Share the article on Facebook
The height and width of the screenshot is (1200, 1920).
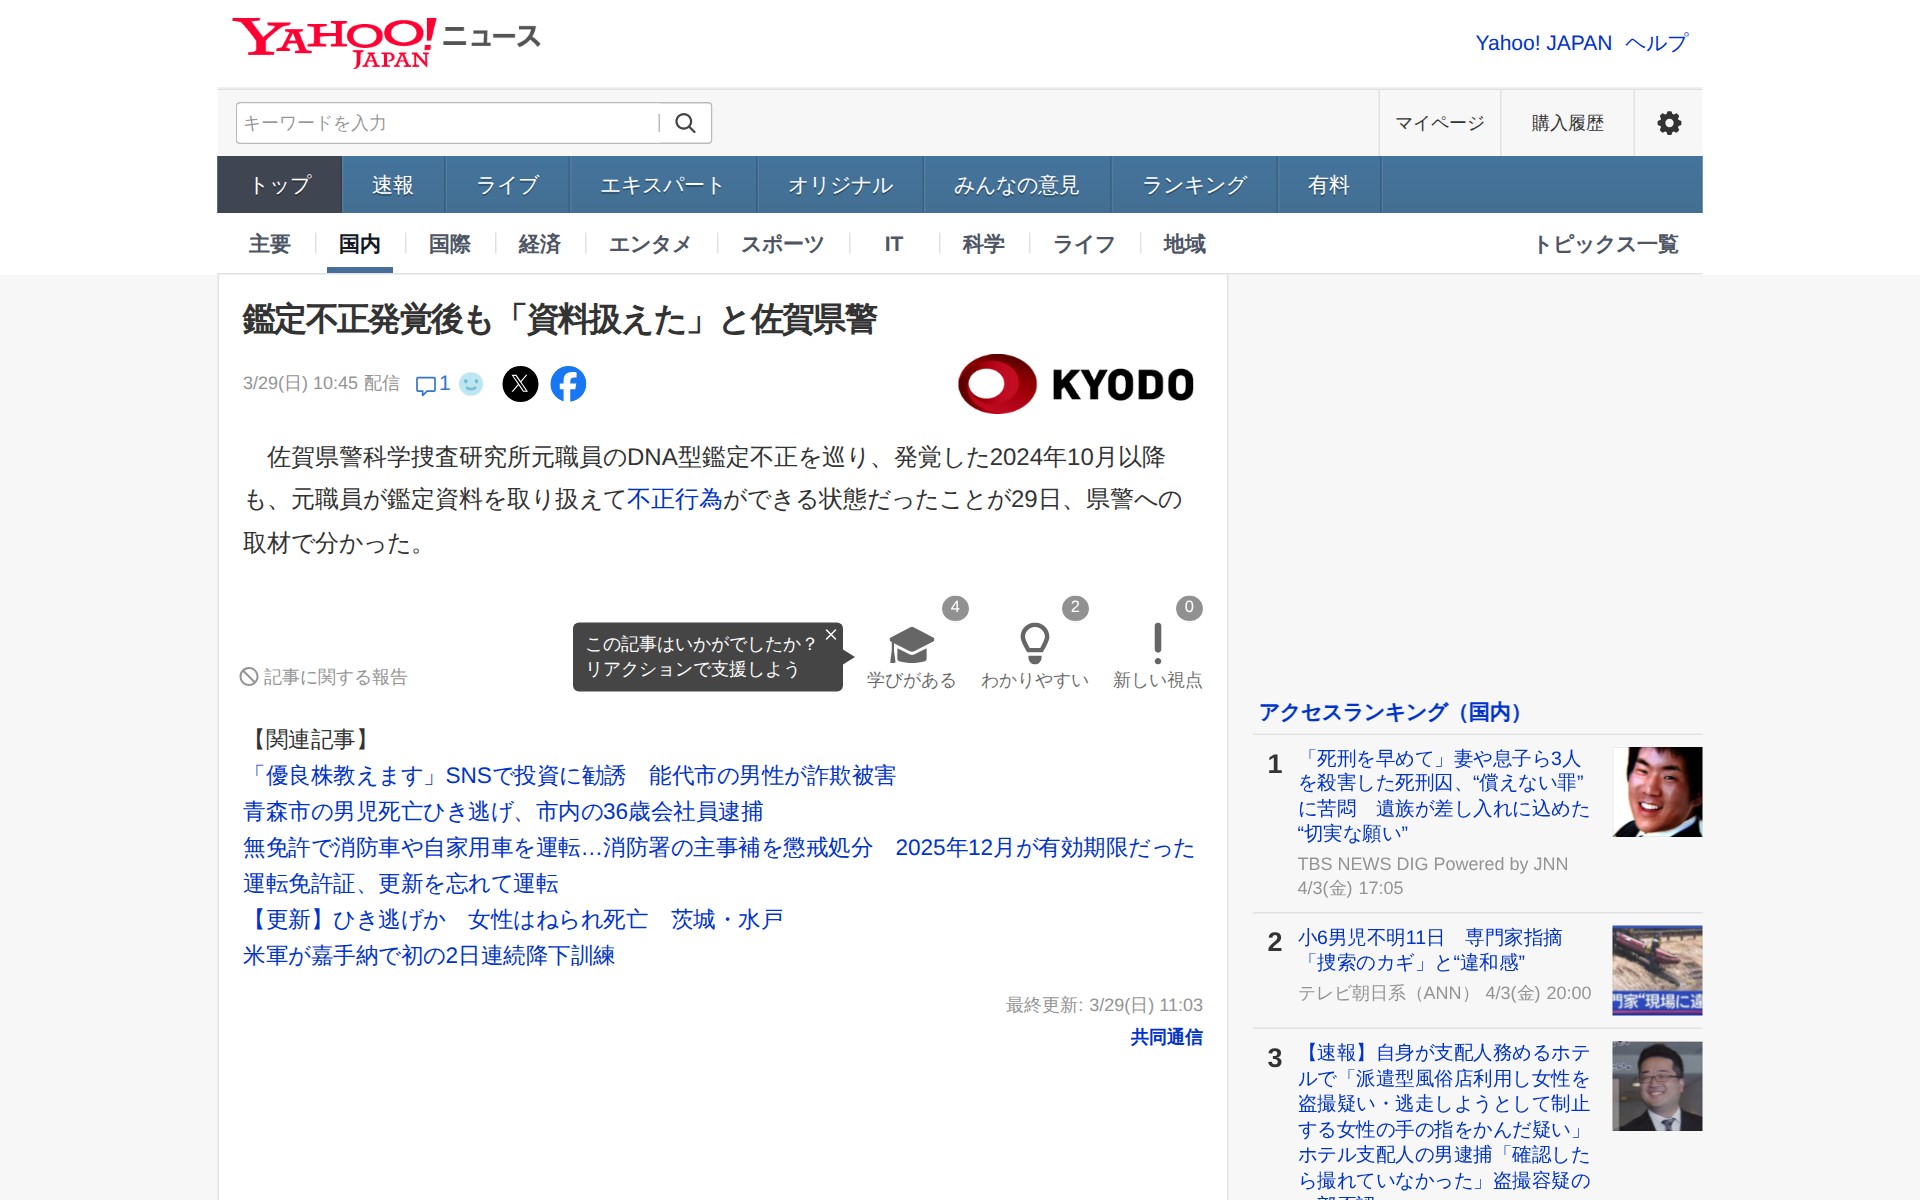[569, 383]
